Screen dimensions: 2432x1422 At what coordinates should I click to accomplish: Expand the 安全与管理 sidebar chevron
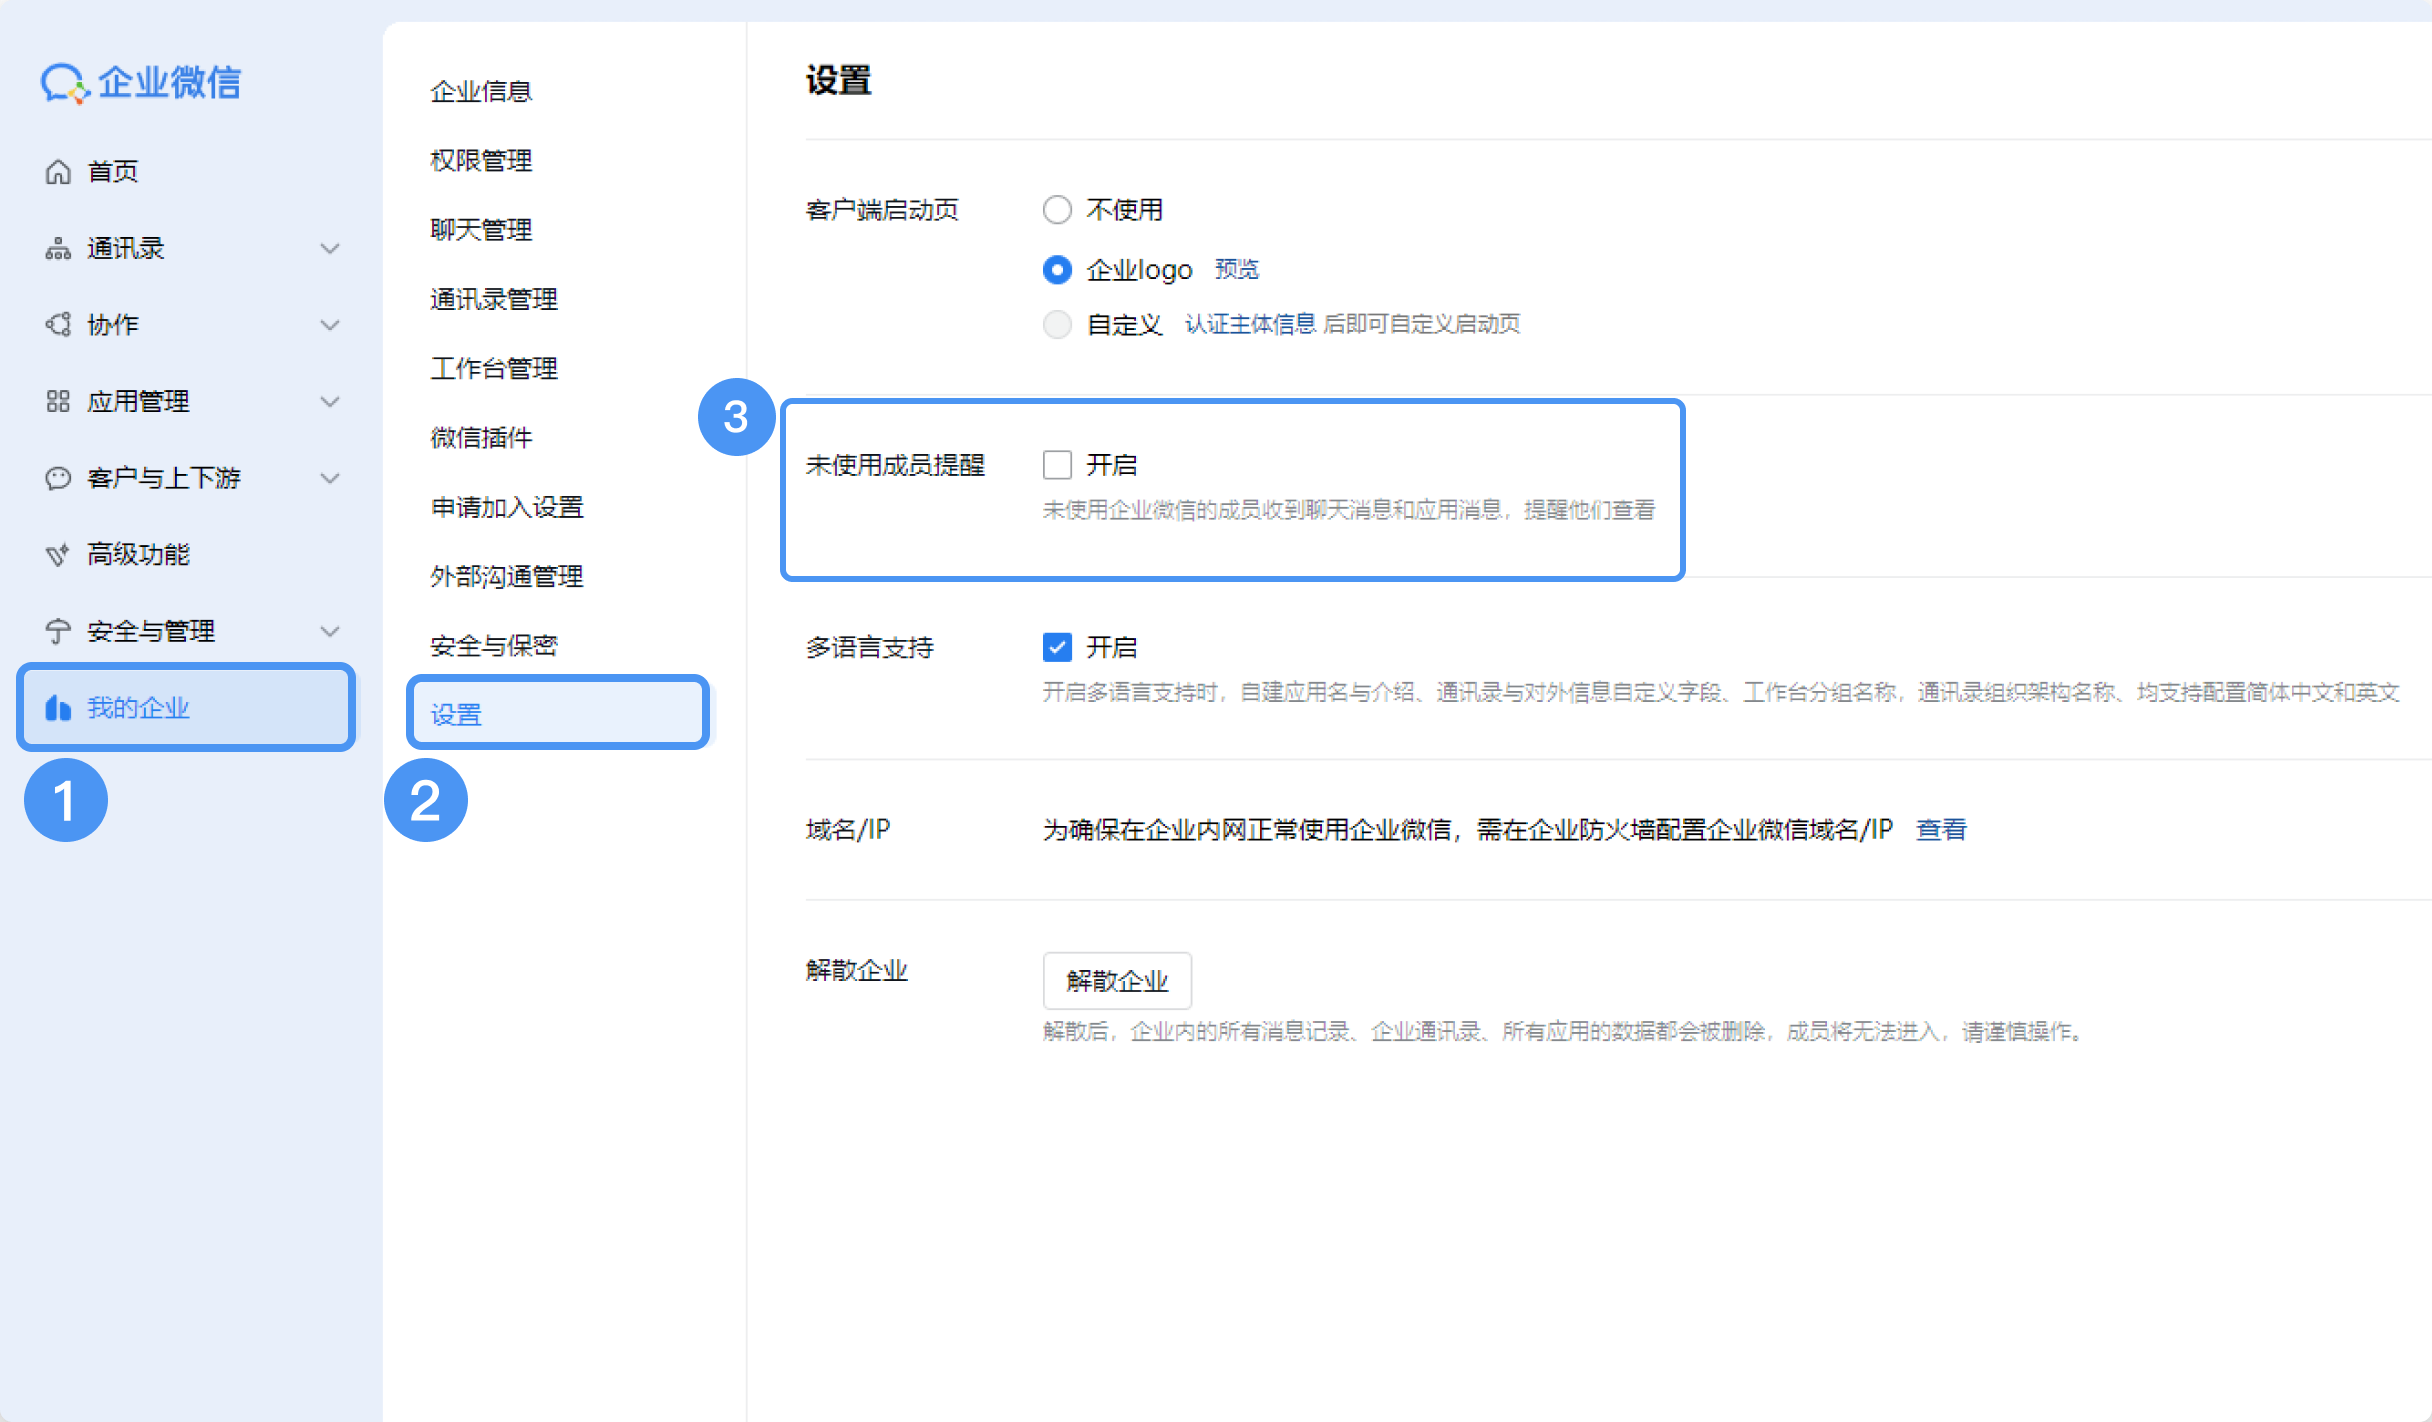(330, 631)
